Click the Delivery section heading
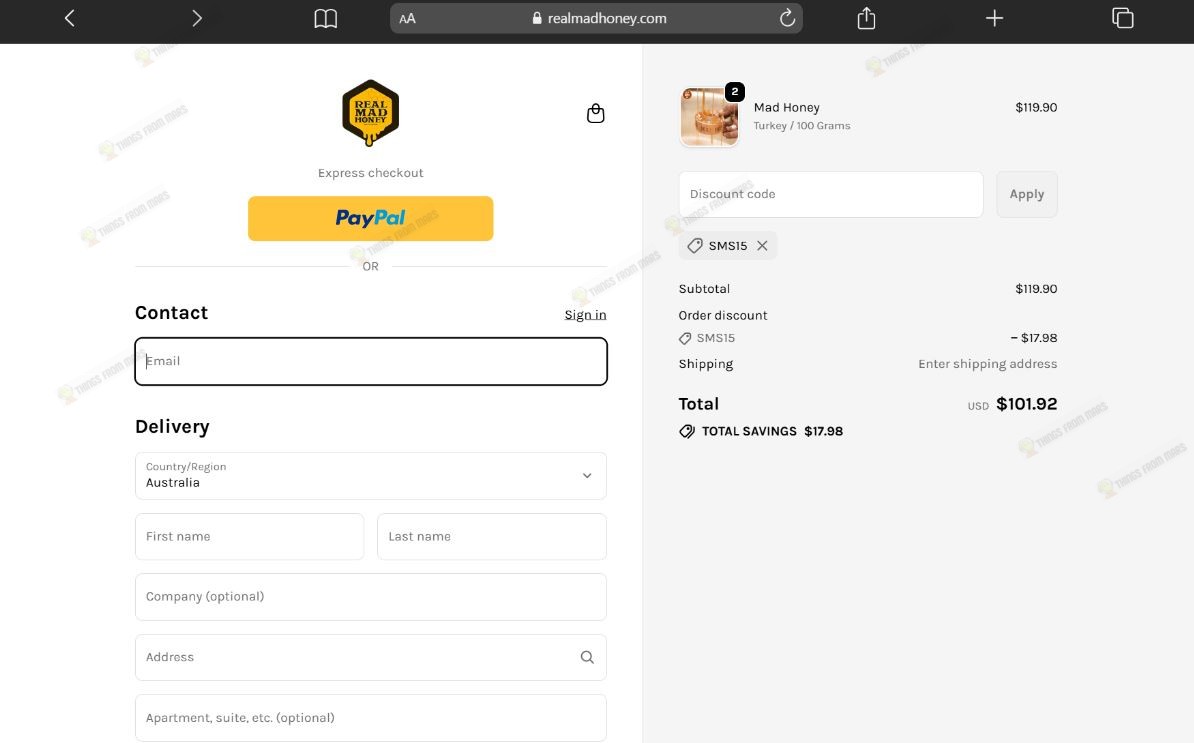Image resolution: width=1194 pixels, height=743 pixels. point(172,427)
